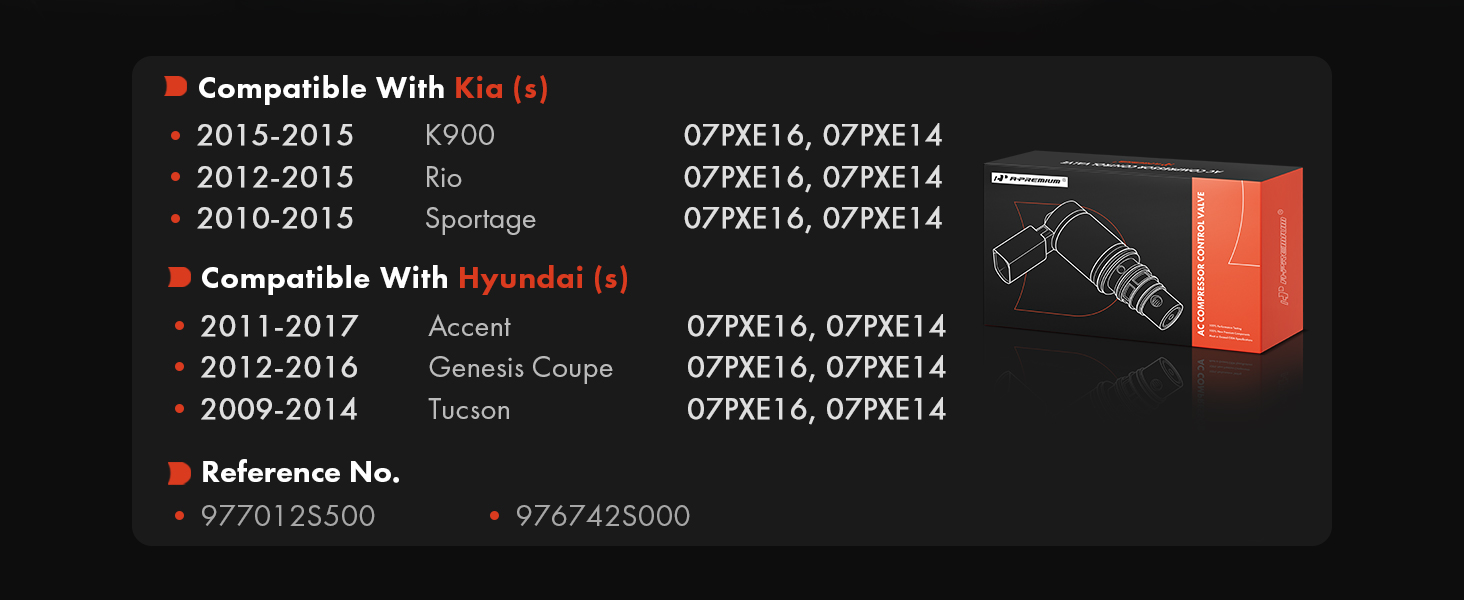Click reference number 976742S000
This screenshot has width=1464, height=600.
point(603,516)
